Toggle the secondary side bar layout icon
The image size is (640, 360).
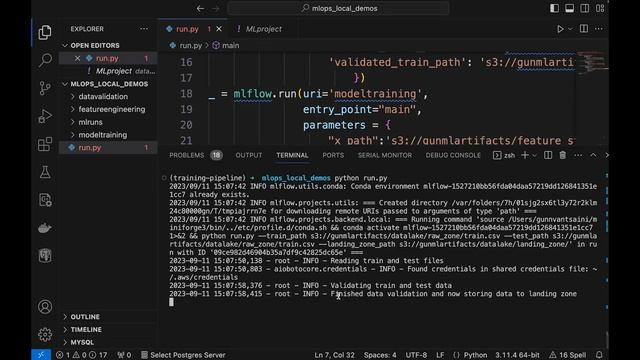pos(584,8)
